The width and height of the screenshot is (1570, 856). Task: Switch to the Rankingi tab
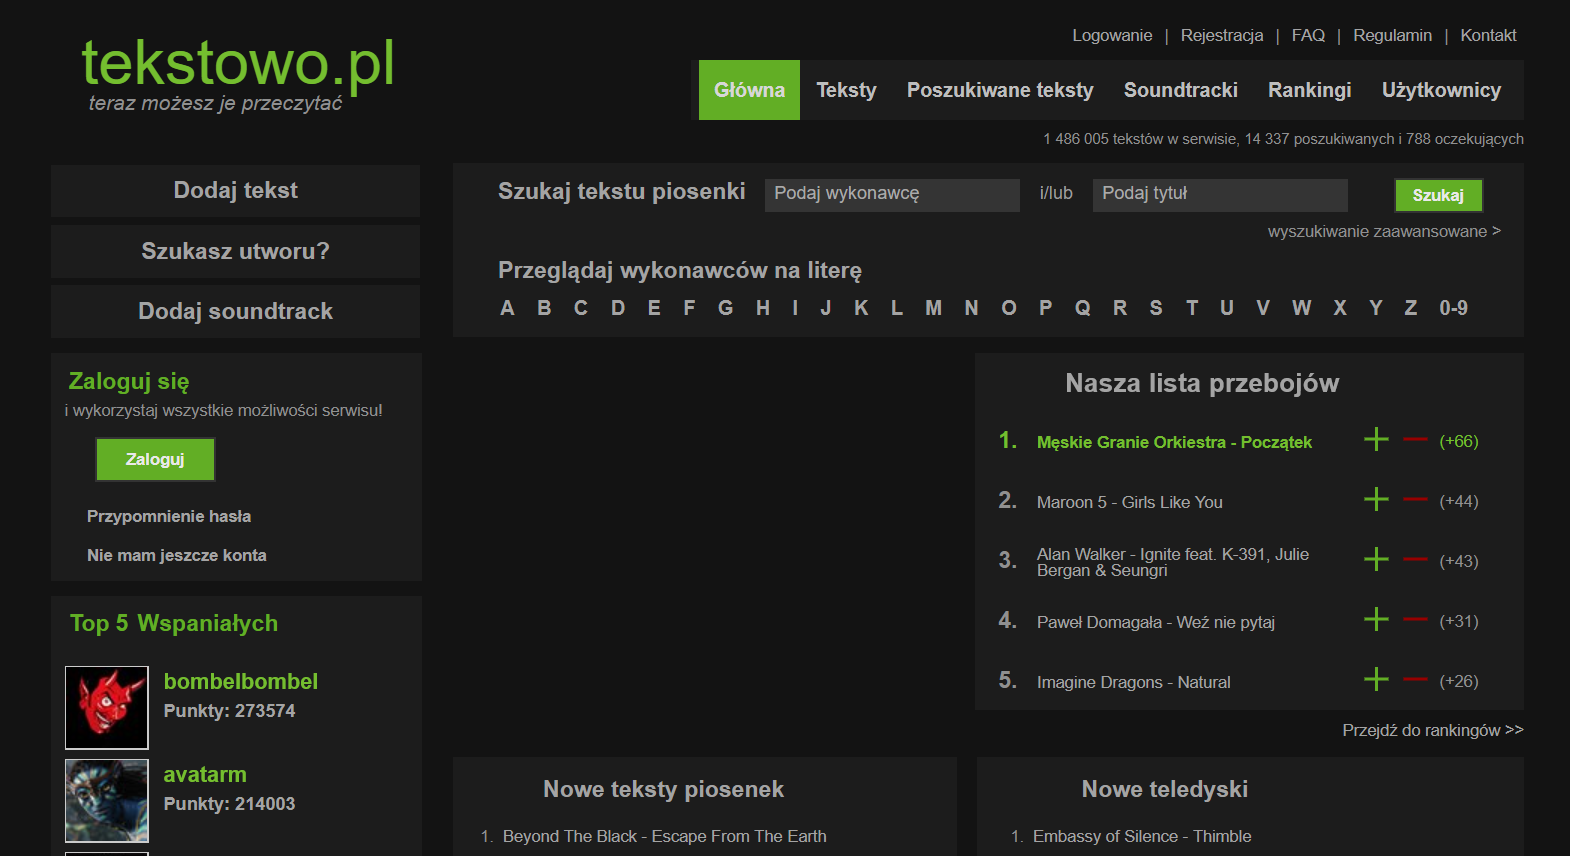tap(1309, 90)
